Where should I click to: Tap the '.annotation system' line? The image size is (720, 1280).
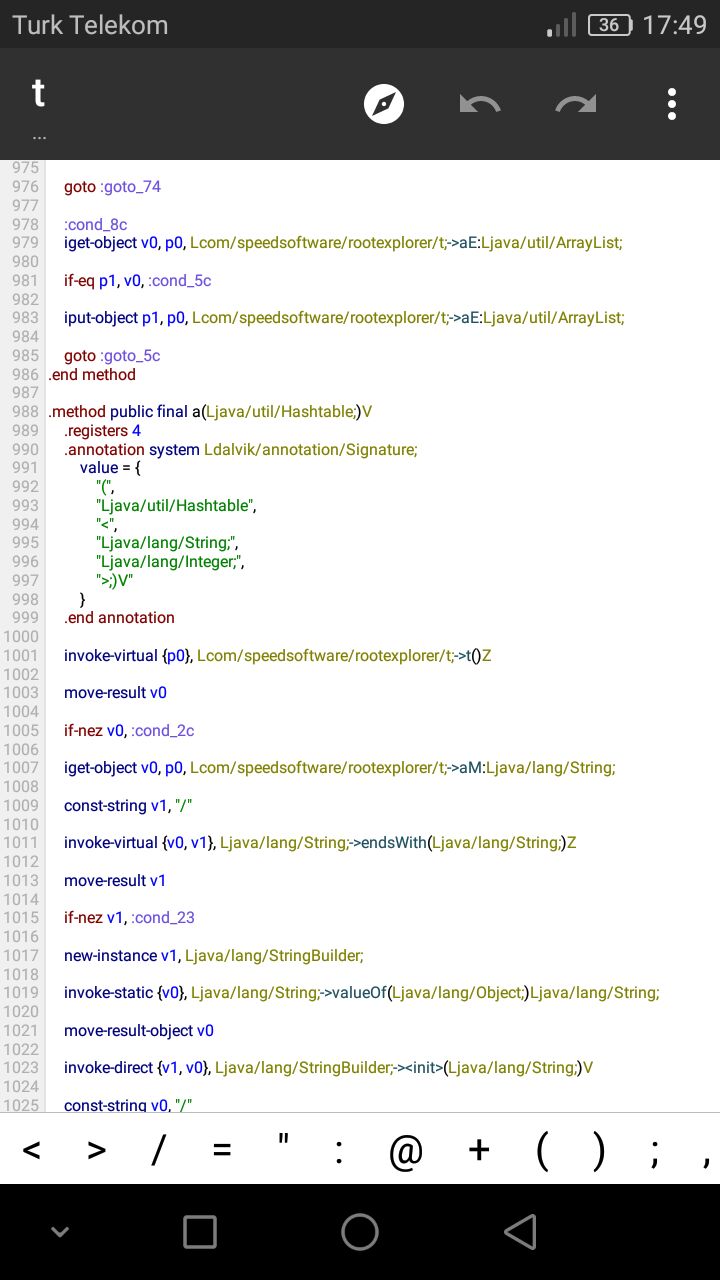pyautogui.click(x=241, y=450)
